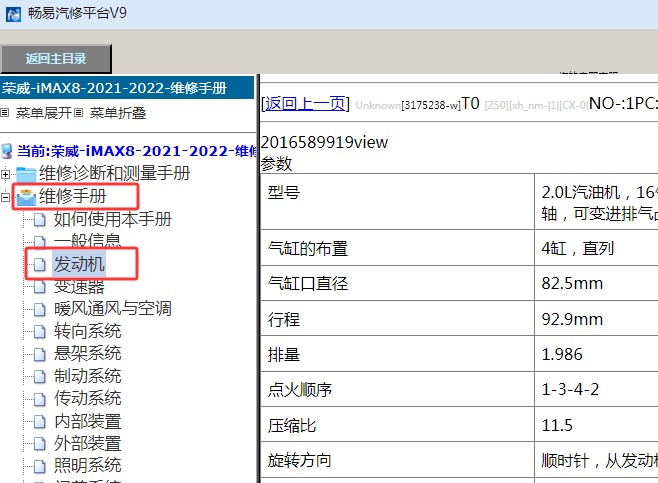The width and height of the screenshot is (658, 483).
Task: Click the menu-expand icon before 菜单展开
Action: [x=4, y=112]
